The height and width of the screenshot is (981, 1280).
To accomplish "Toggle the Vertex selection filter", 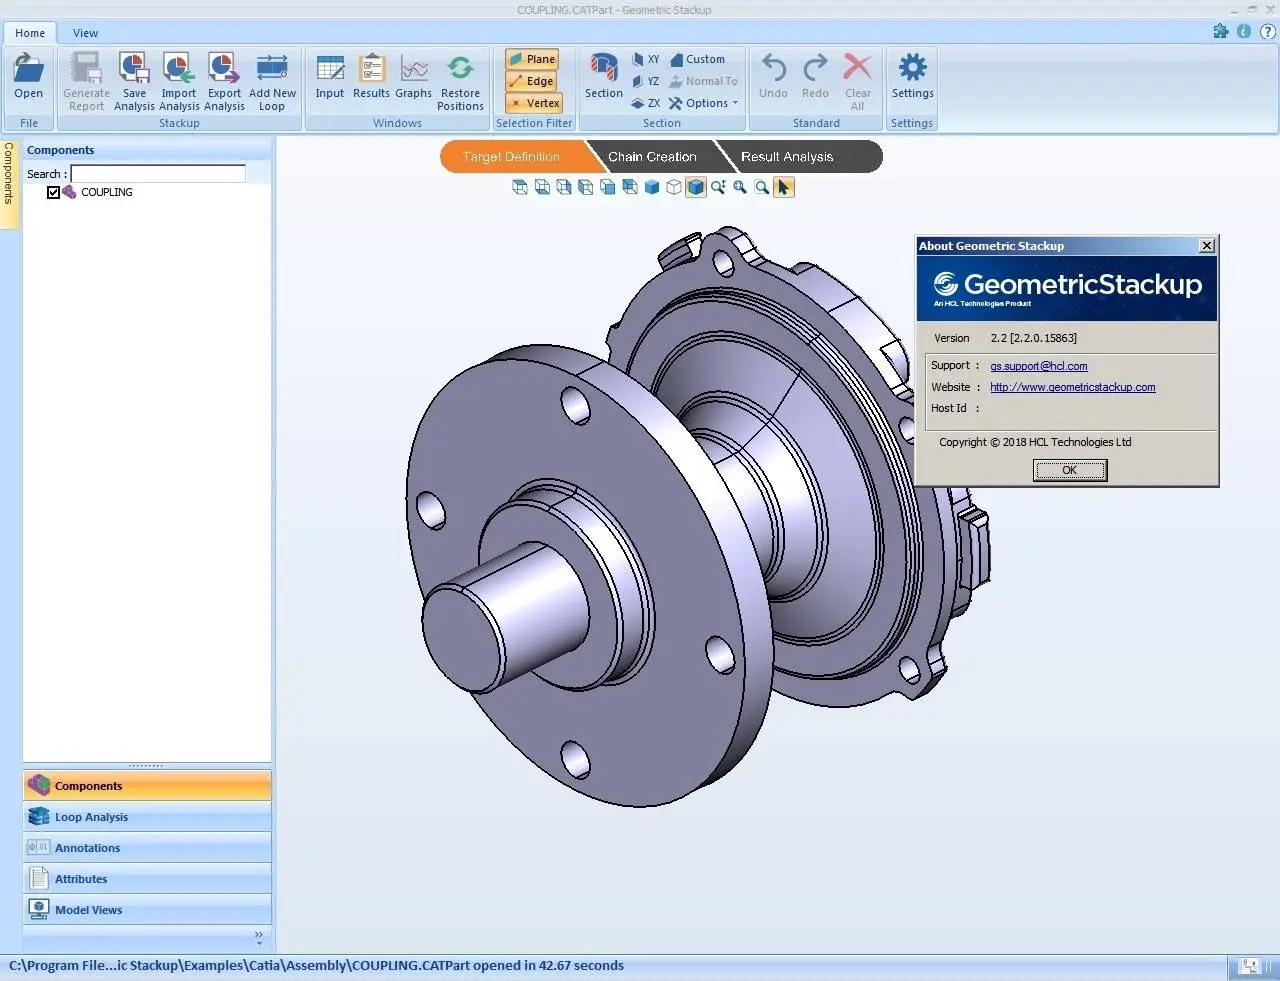I will pos(535,103).
